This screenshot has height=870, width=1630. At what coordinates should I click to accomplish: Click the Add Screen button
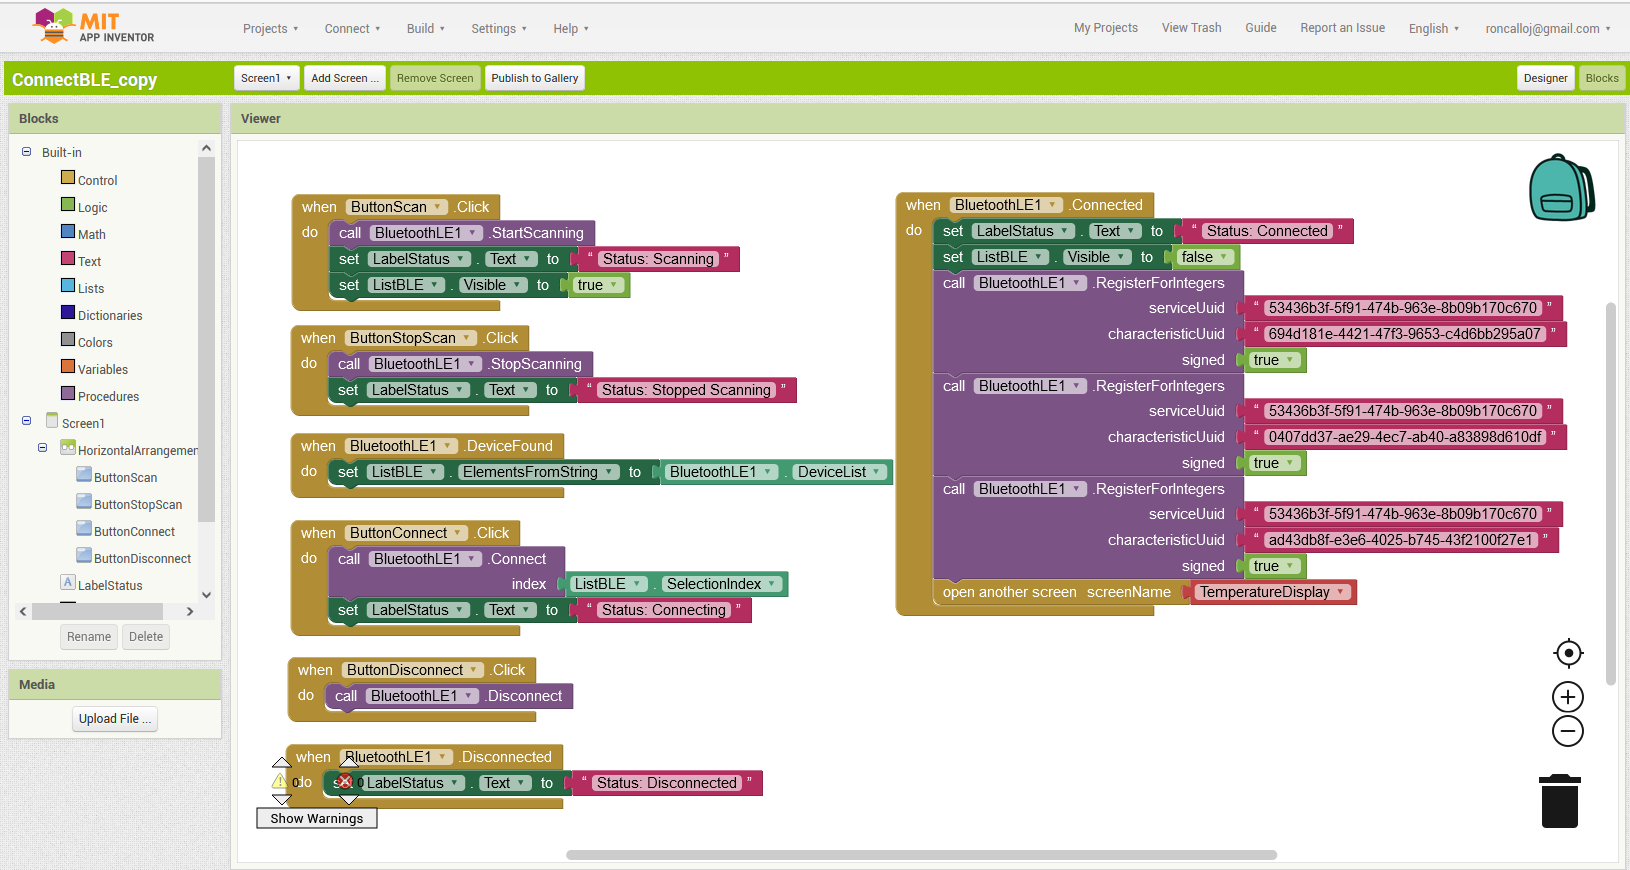(x=345, y=78)
